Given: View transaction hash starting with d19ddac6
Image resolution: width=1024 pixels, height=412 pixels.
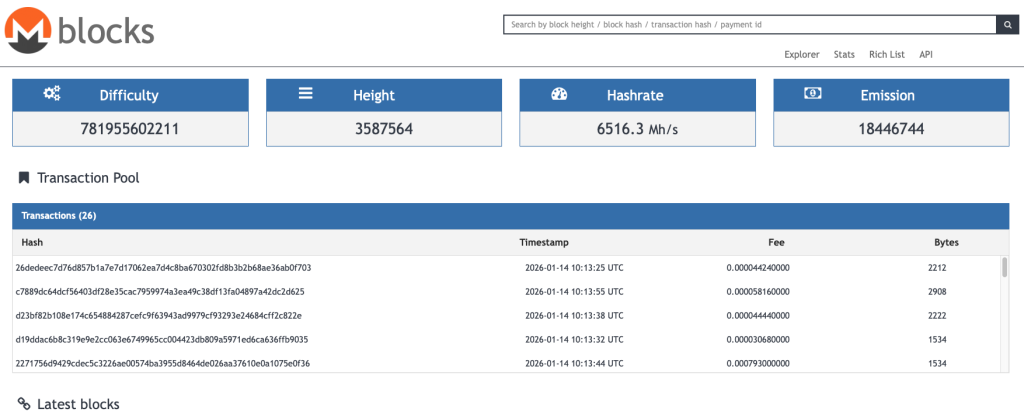Looking at the screenshot, I should [161, 339].
